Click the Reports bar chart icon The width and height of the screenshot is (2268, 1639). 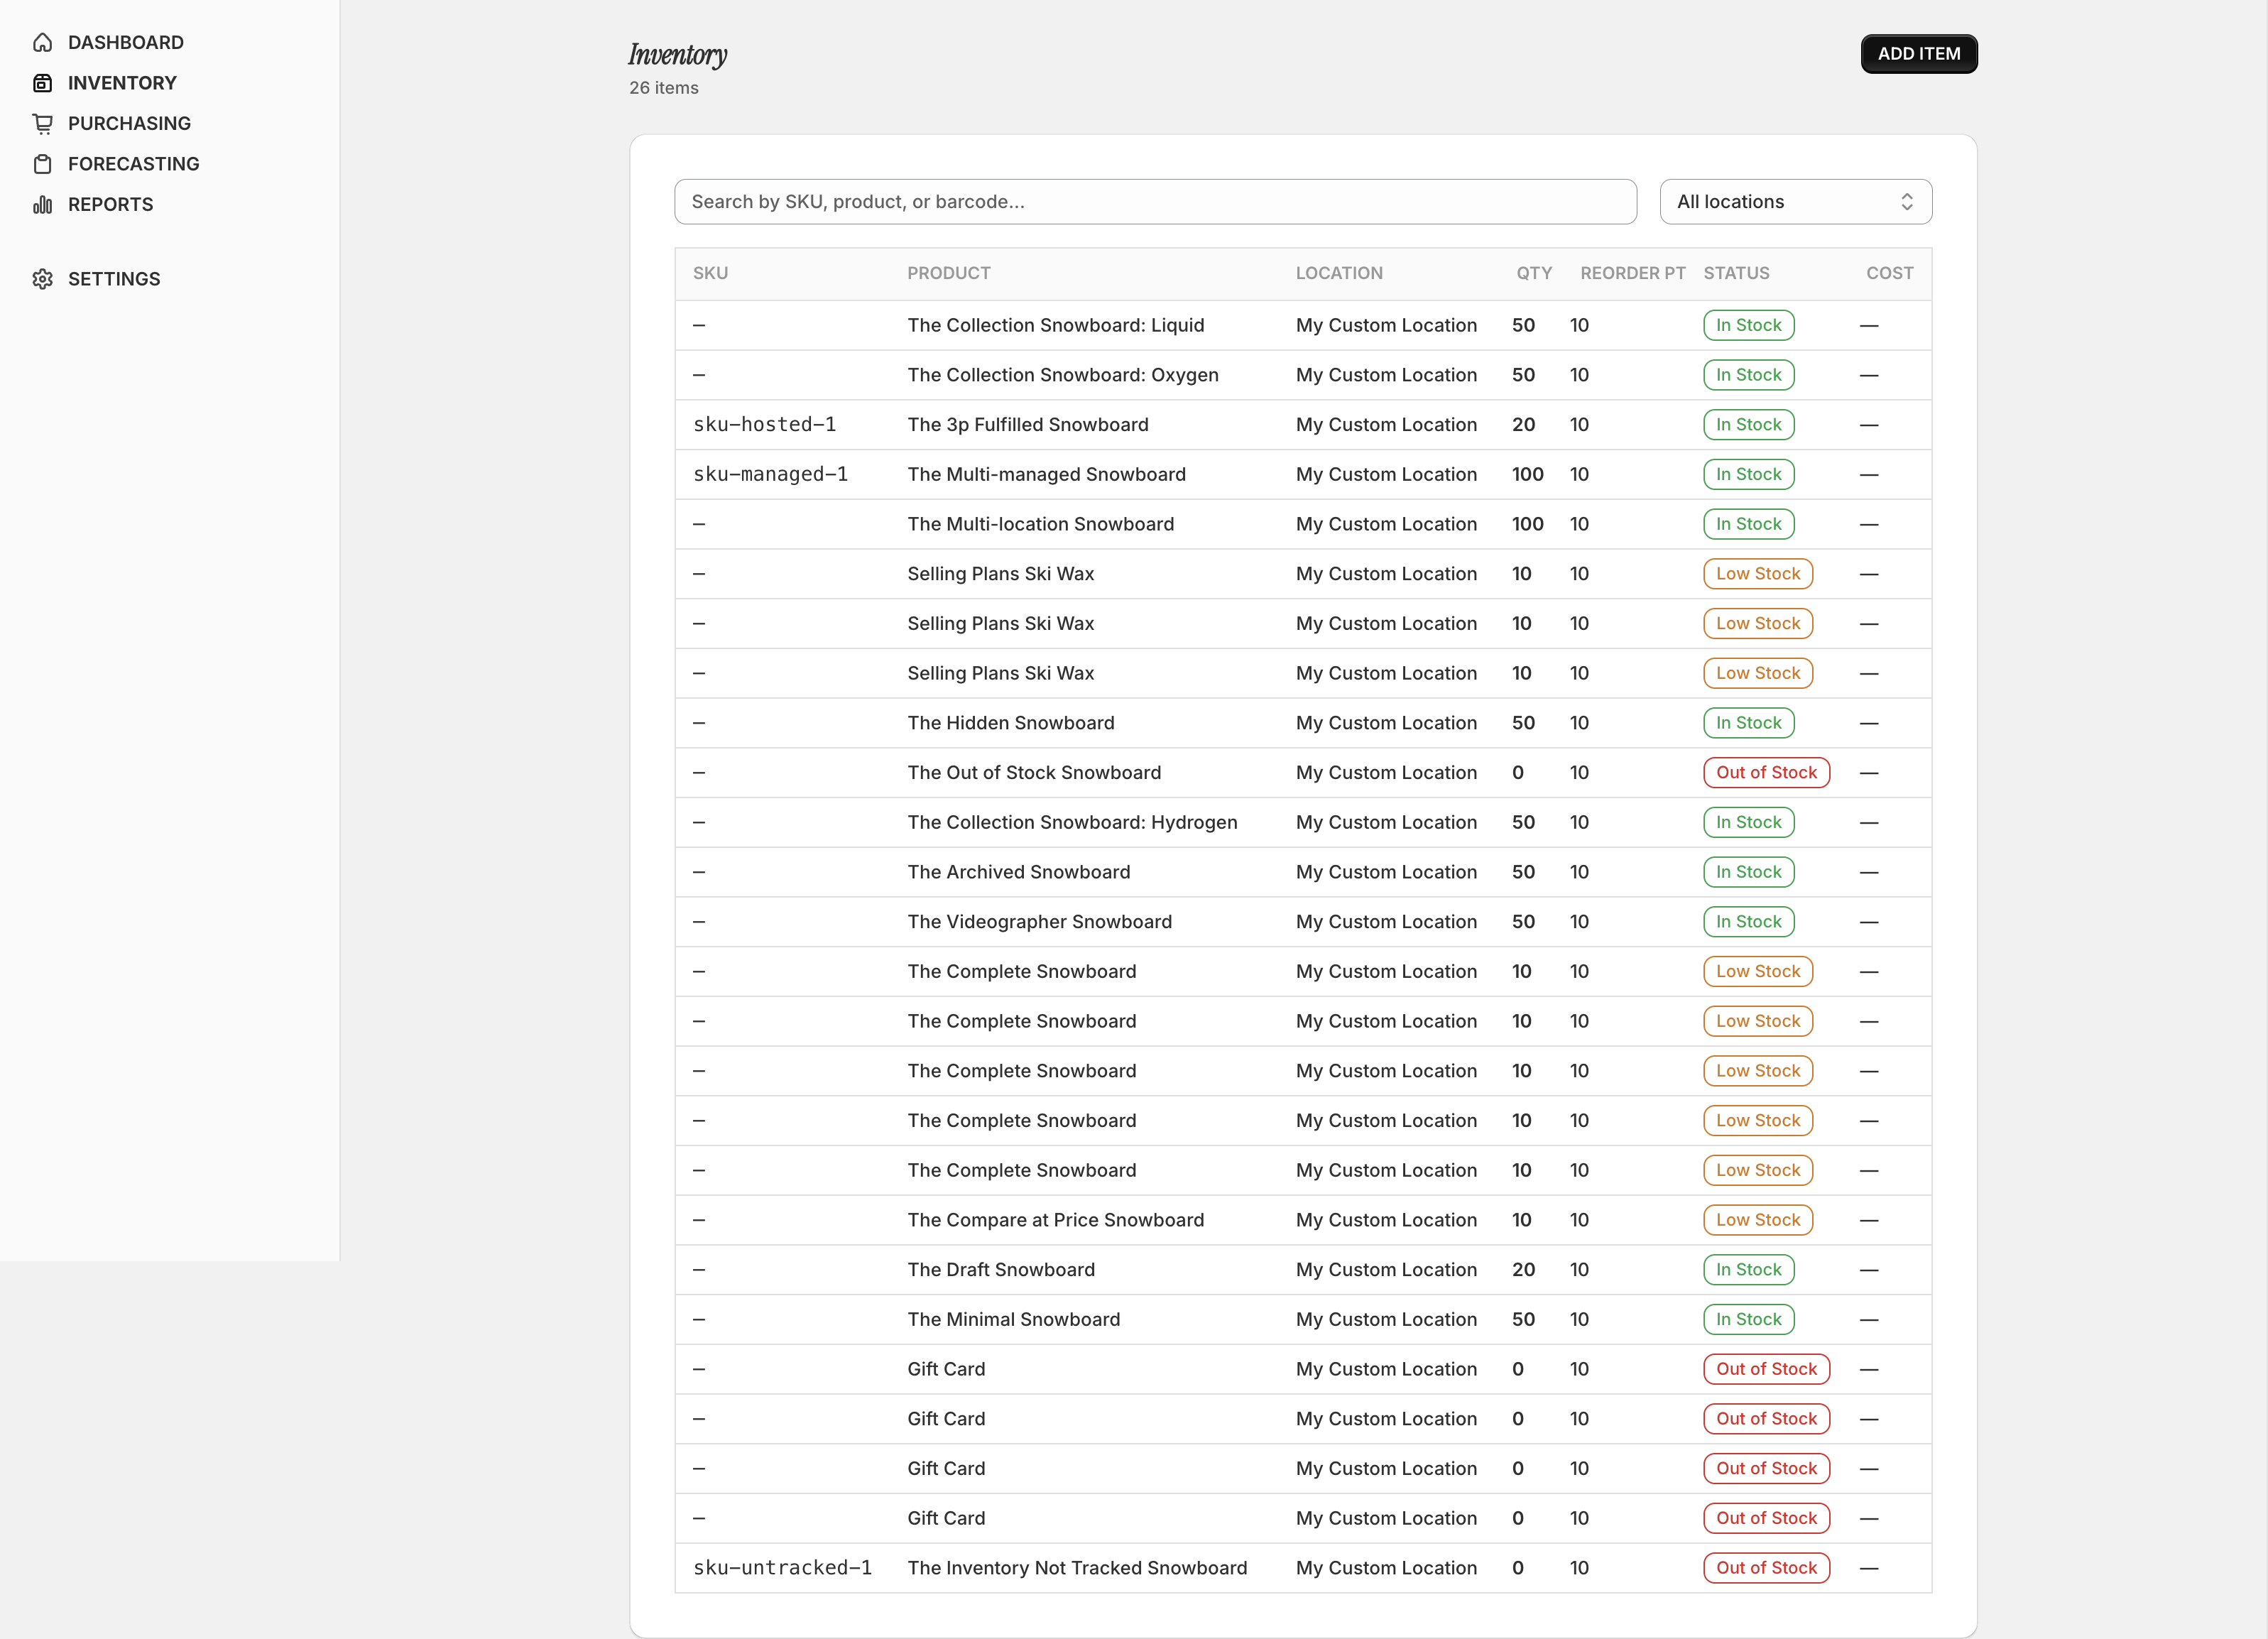[42, 205]
